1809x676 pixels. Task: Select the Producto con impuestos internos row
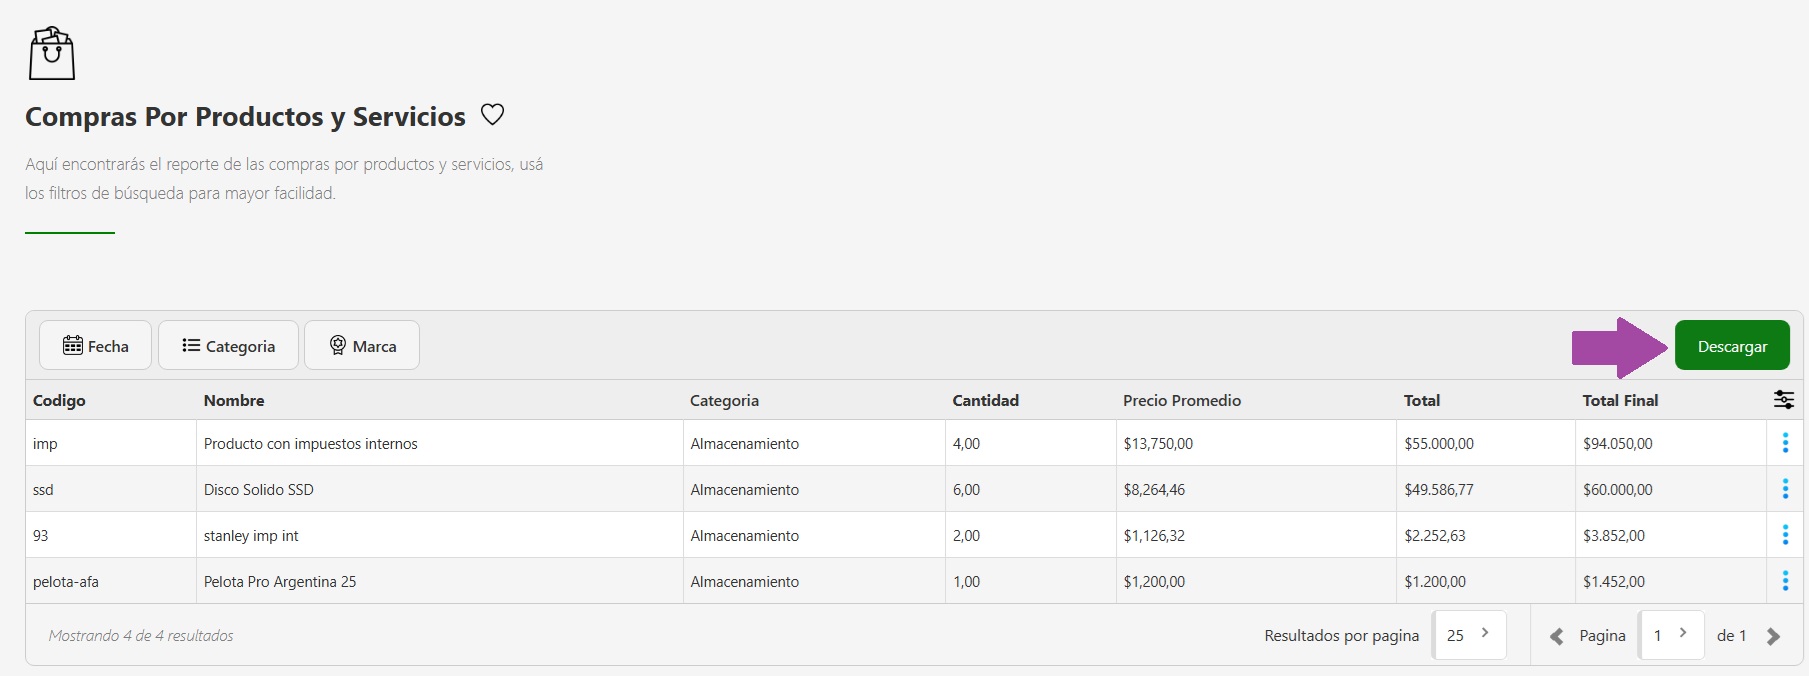click(x=311, y=443)
